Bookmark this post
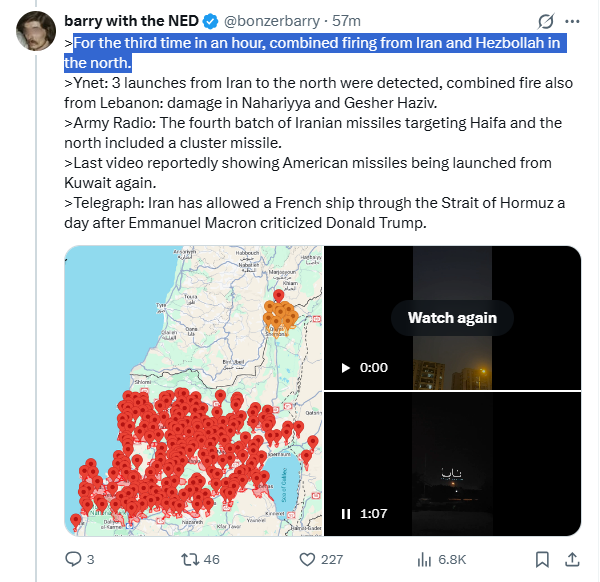This screenshot has width=600, height=582. (x=541, y=559)
